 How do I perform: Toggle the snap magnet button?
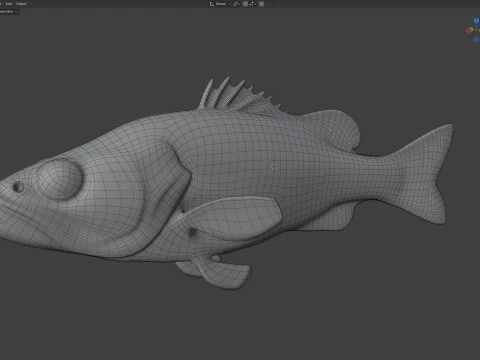245,4
